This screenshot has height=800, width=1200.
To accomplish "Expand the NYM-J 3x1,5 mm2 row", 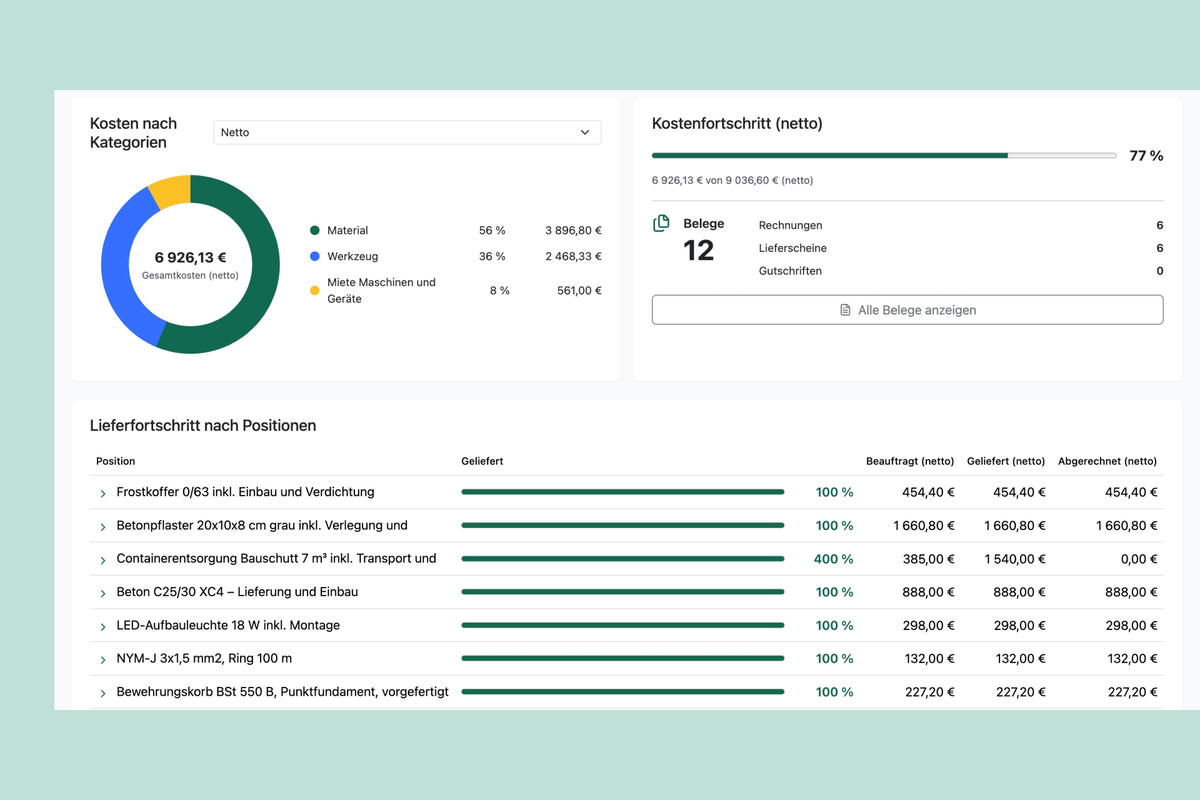I will (102, 660).
